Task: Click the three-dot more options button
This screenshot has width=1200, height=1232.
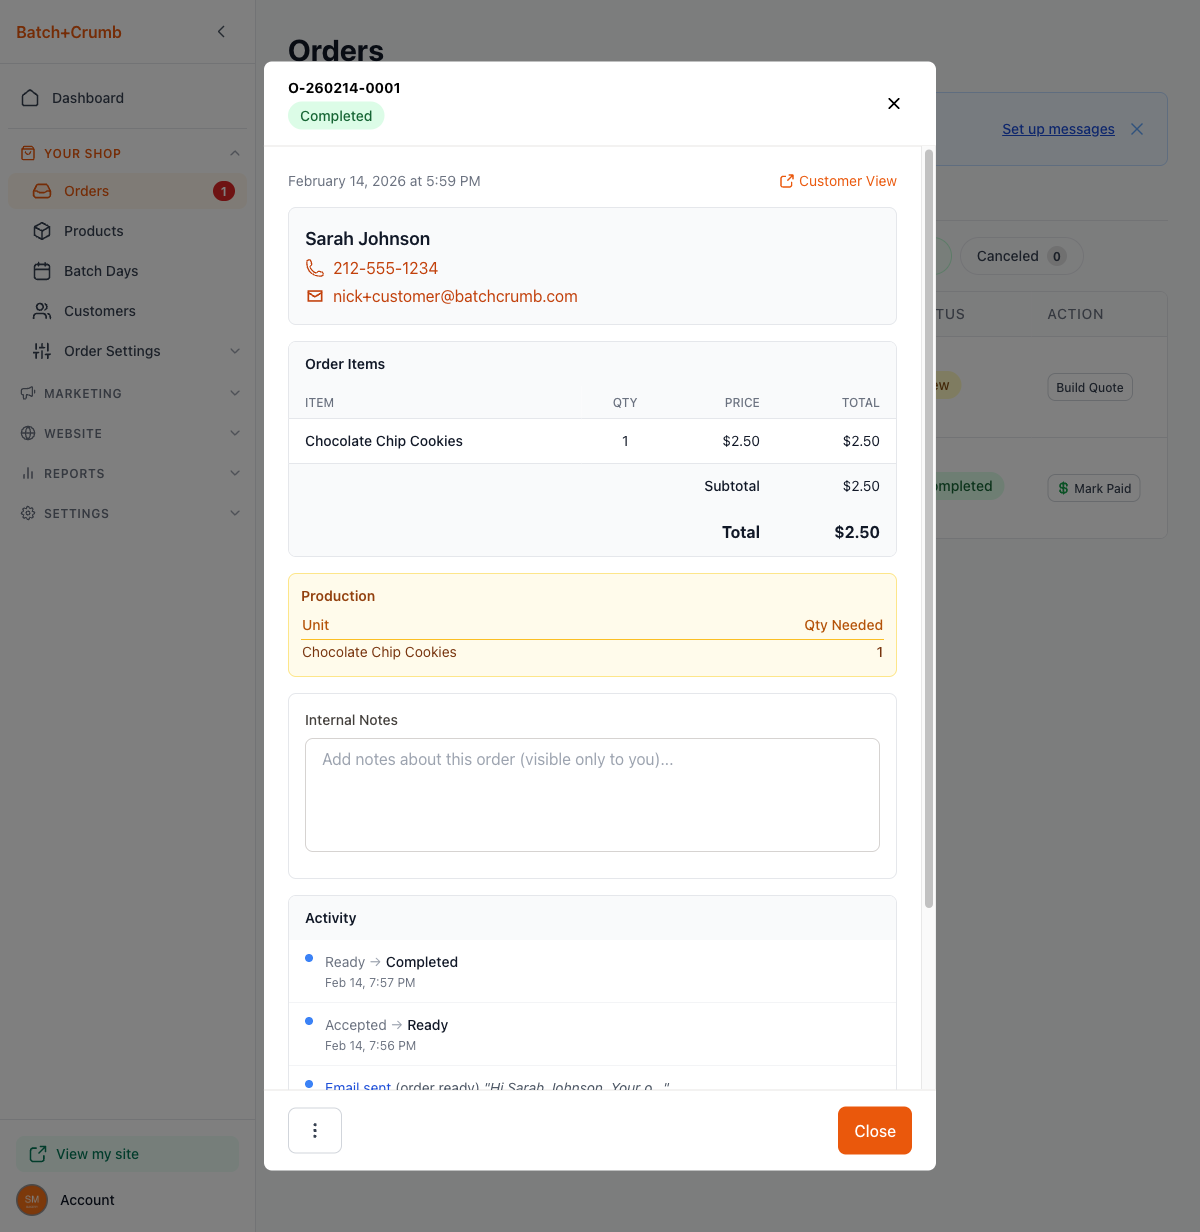Action: point(315,1130)
